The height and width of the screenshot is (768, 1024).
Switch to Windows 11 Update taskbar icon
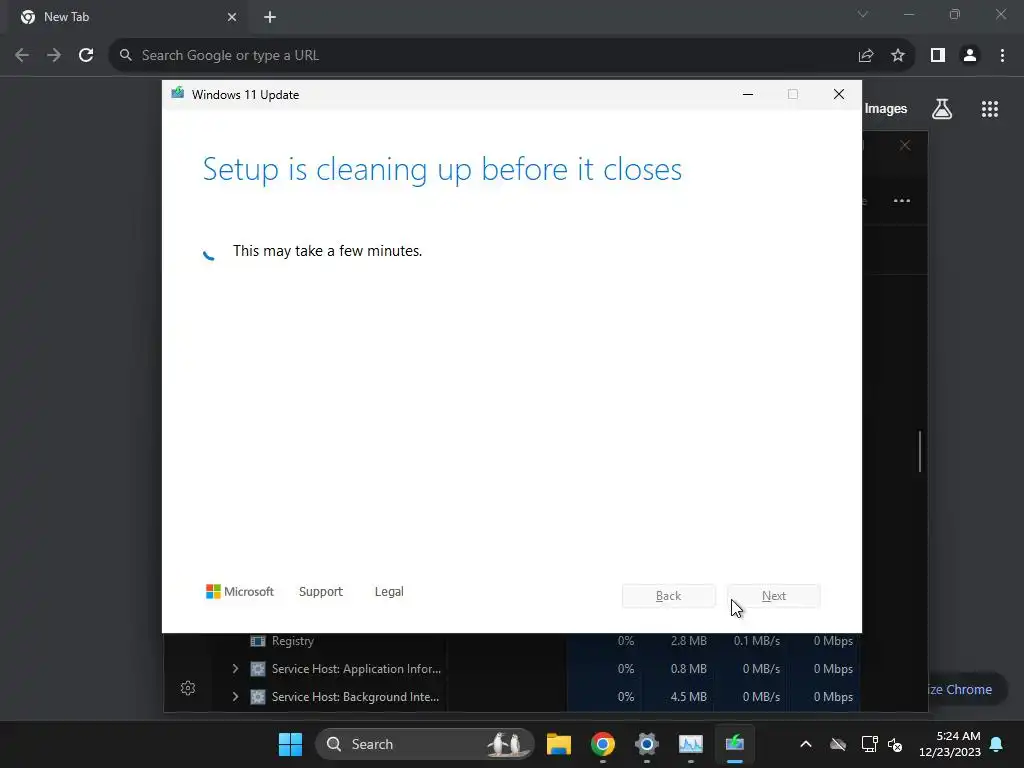[x=735, y=744]
